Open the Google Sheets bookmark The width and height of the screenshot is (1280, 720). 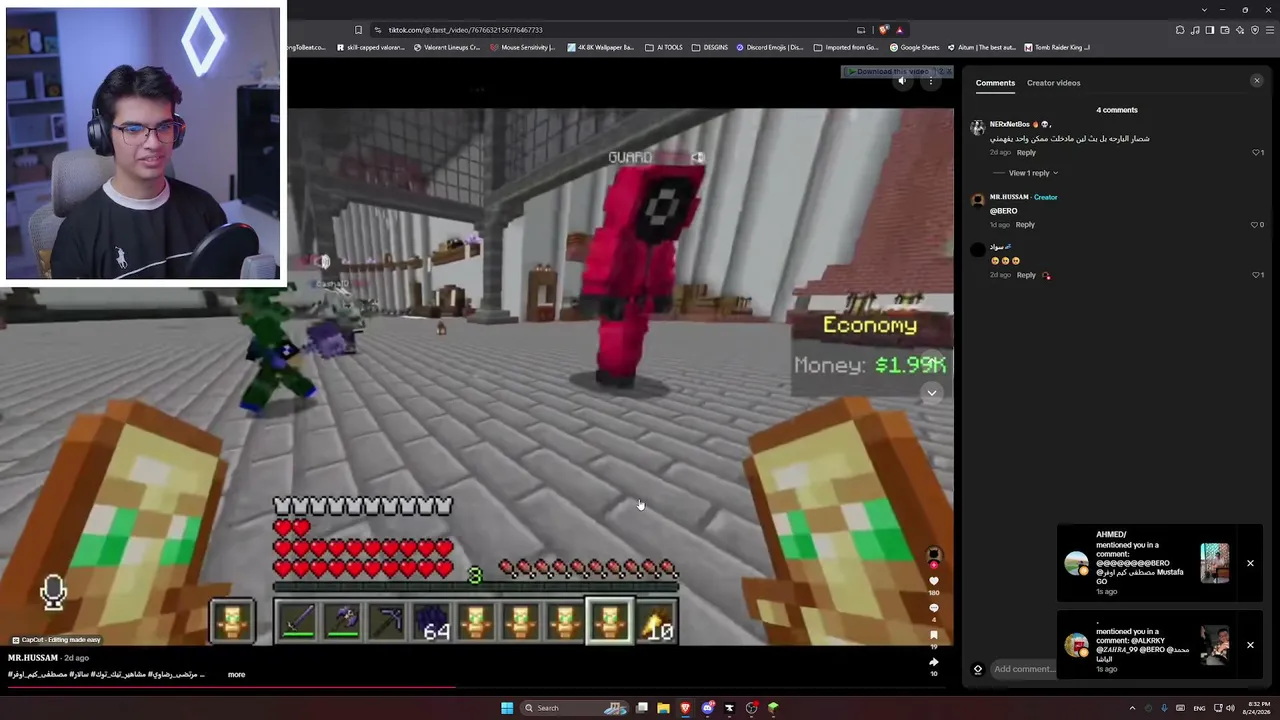pyautogui.click(x=914, y=47)
